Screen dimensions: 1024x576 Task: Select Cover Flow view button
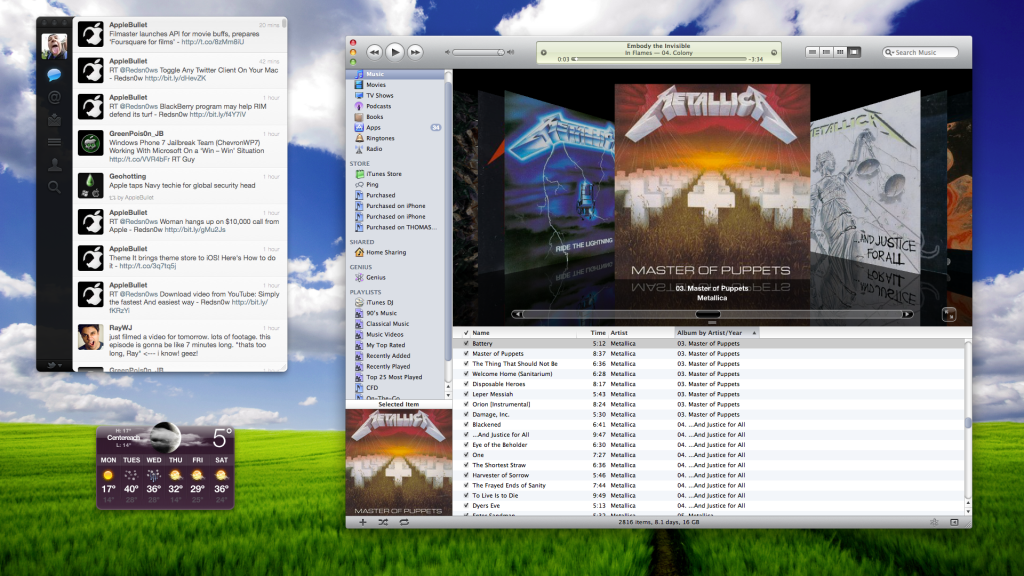tap(854, 52)
